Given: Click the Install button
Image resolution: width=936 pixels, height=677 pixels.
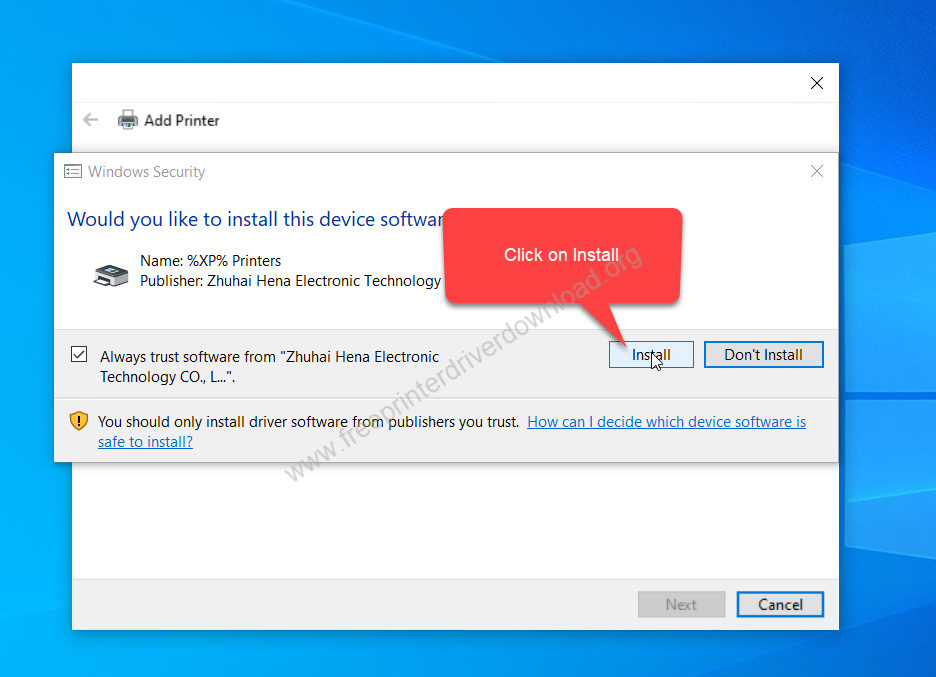Looking at the screenshot, I should [x=651, y=355].
